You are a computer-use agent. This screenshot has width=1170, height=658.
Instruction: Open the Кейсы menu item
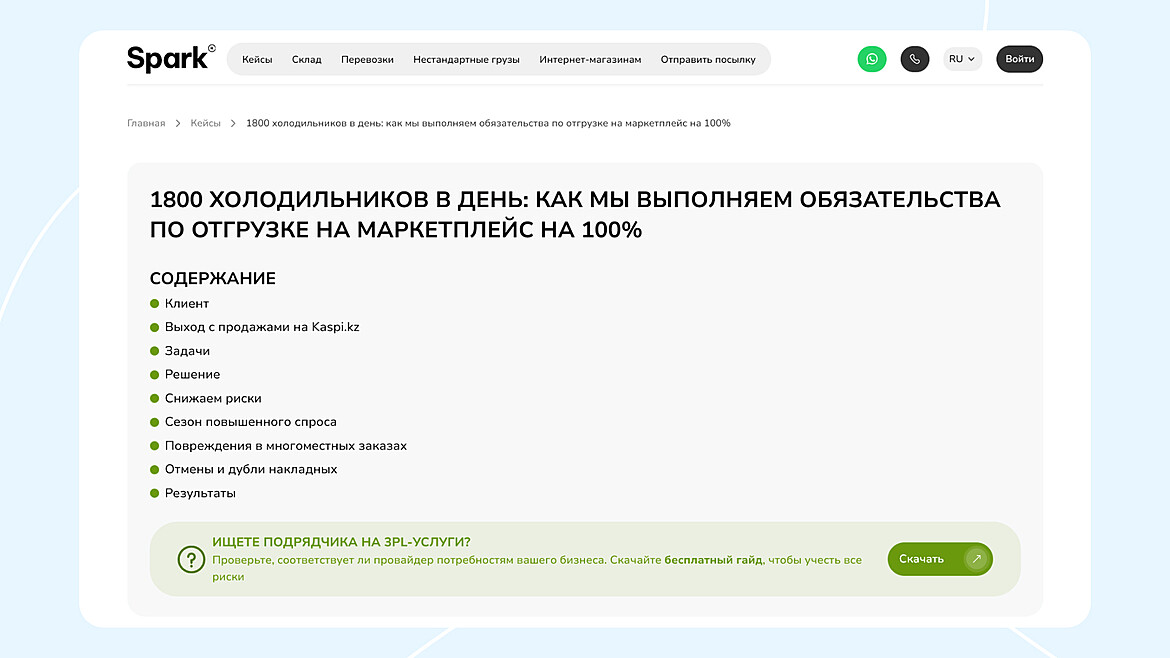pos(257,60)
